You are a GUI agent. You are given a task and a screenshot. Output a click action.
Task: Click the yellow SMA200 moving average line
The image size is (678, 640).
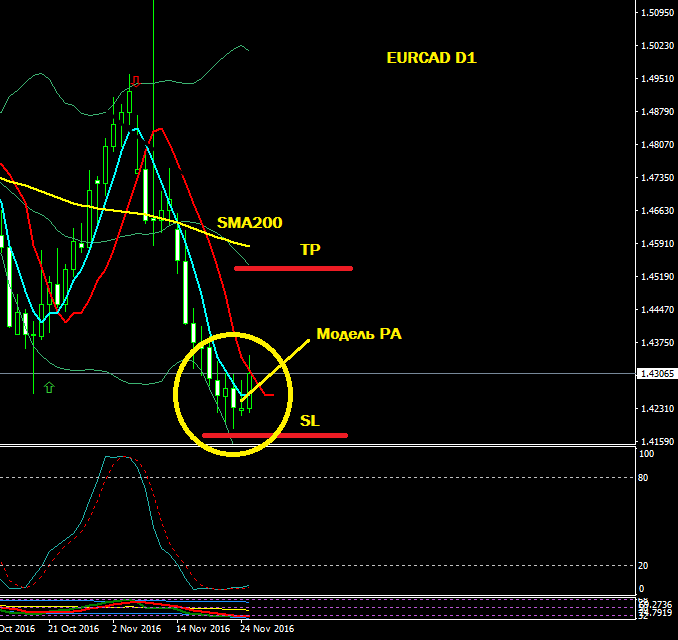coord(125,211)
